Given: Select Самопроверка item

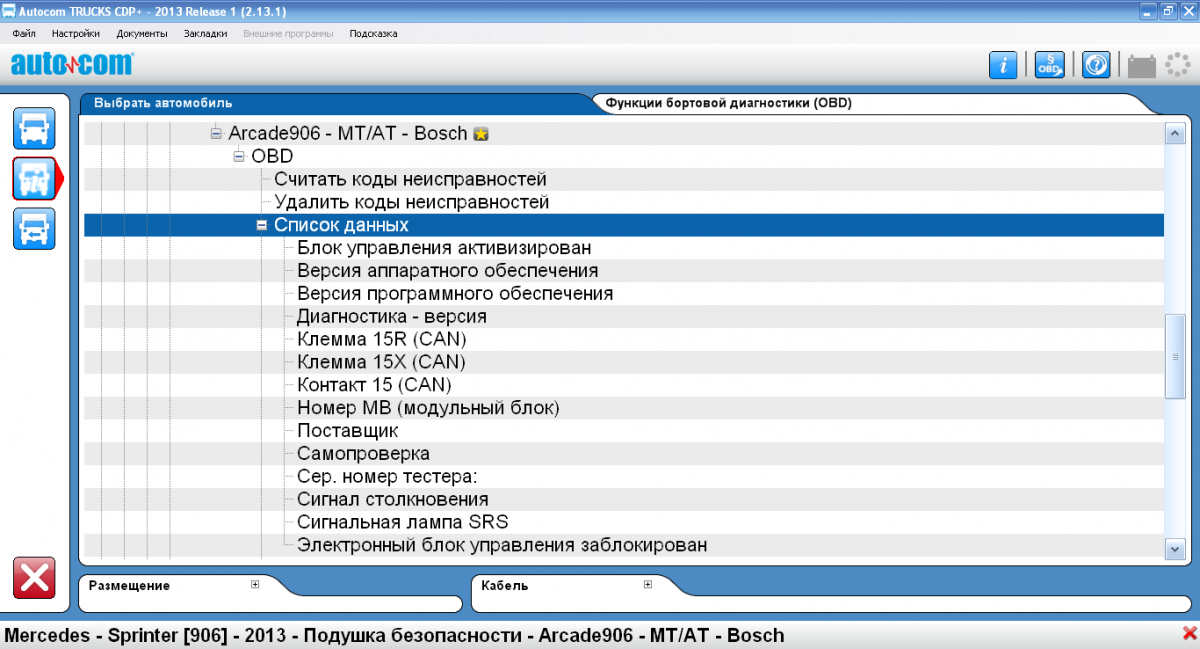Looking at the screenshot, I should coord(363,454).
